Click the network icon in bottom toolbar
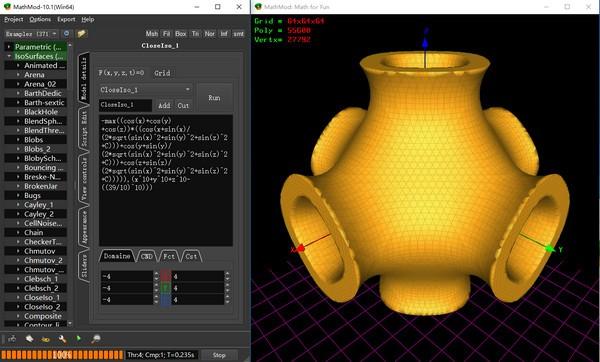This screenshot has width=600, height=362. [12, 339]
